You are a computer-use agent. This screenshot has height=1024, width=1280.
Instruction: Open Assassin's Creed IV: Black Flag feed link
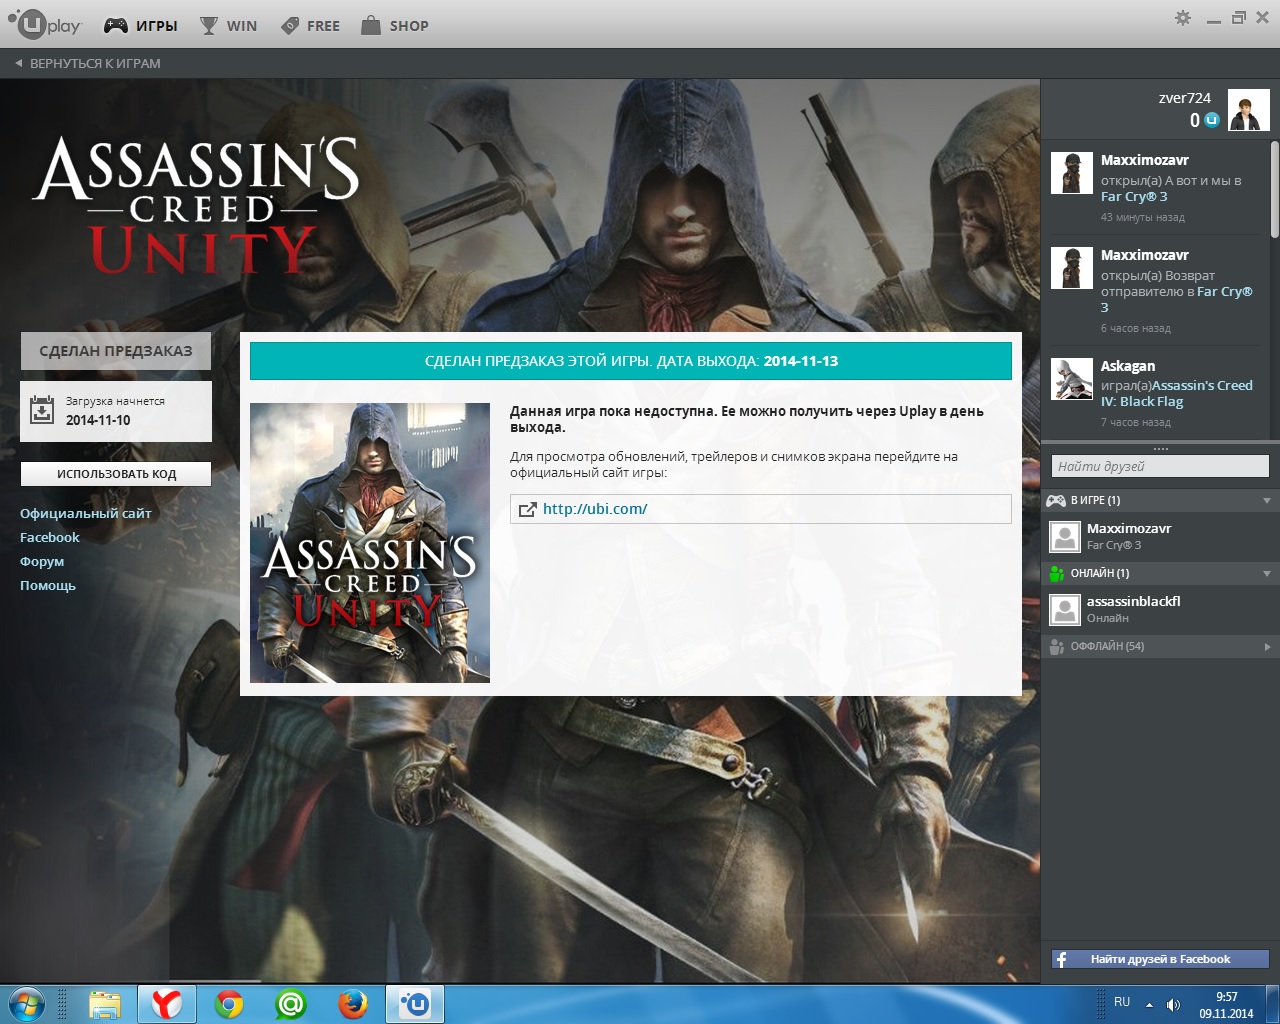pos(1176,394)
